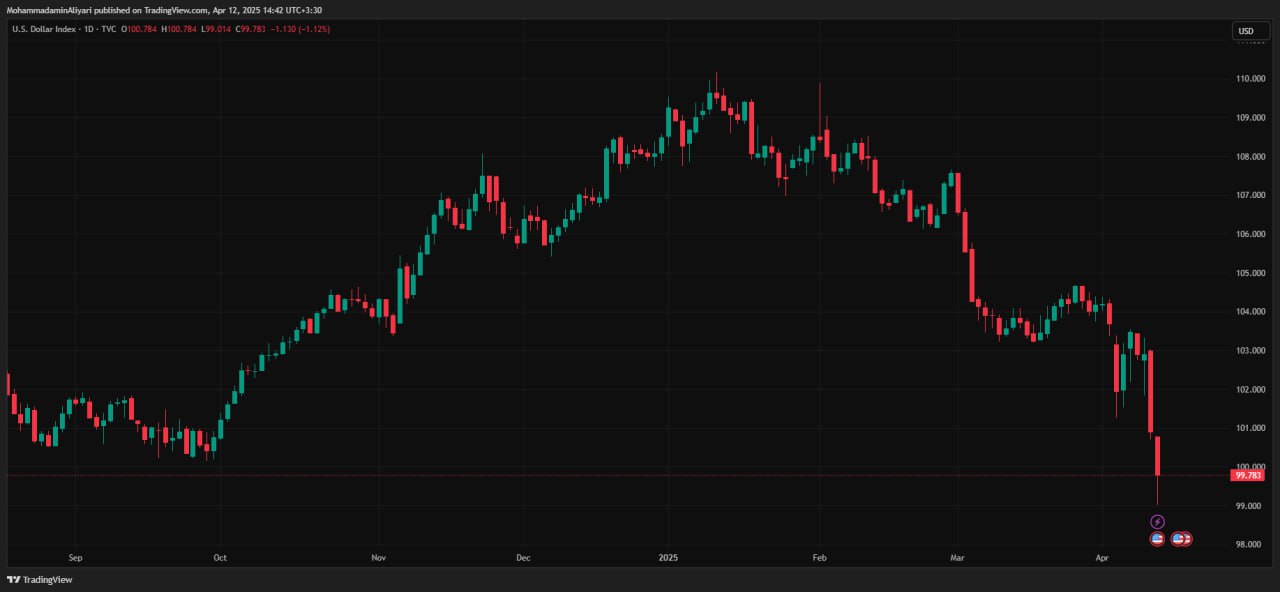1280x592 pixels.
Task: Click the TVC exchange label
Action: tap(108, 30)
